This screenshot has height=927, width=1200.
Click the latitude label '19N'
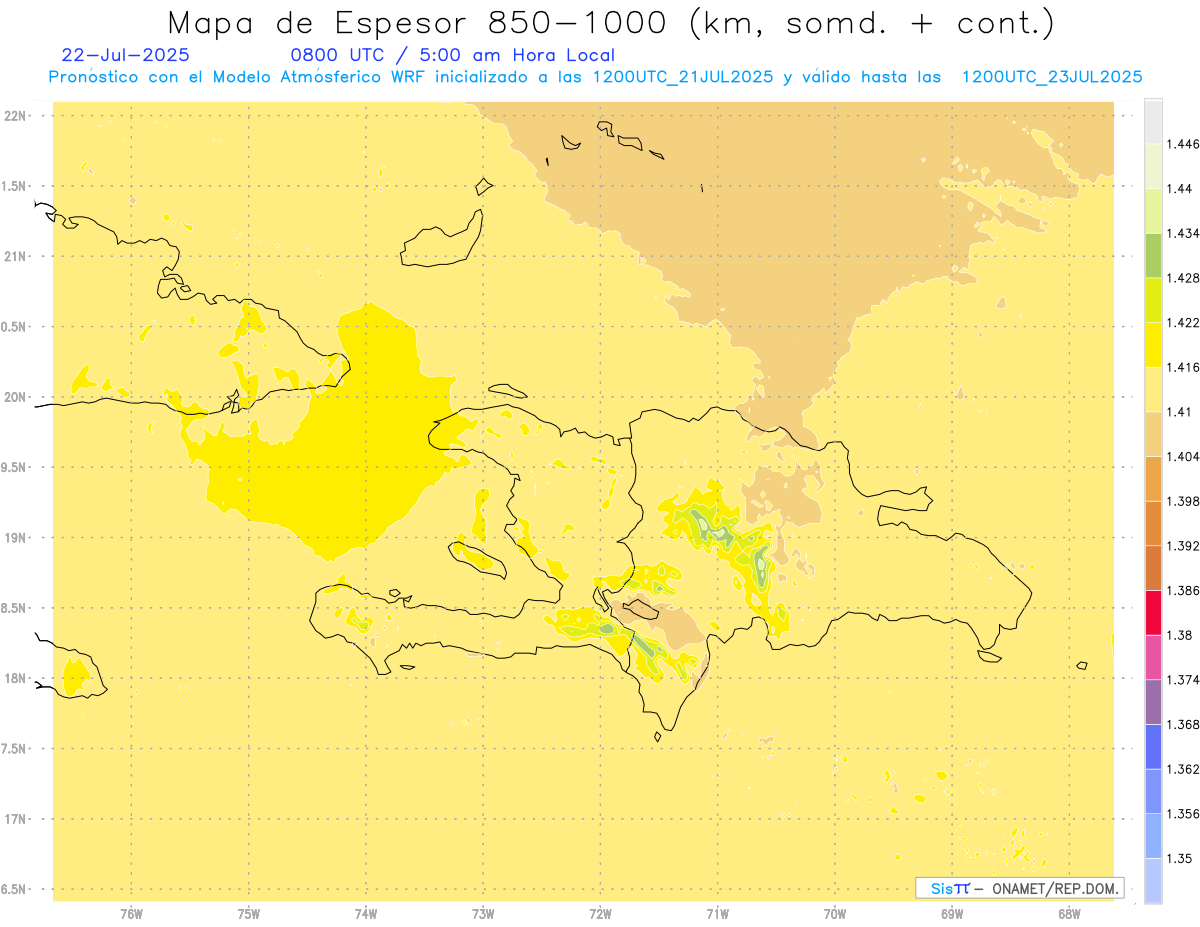point(16,537)
